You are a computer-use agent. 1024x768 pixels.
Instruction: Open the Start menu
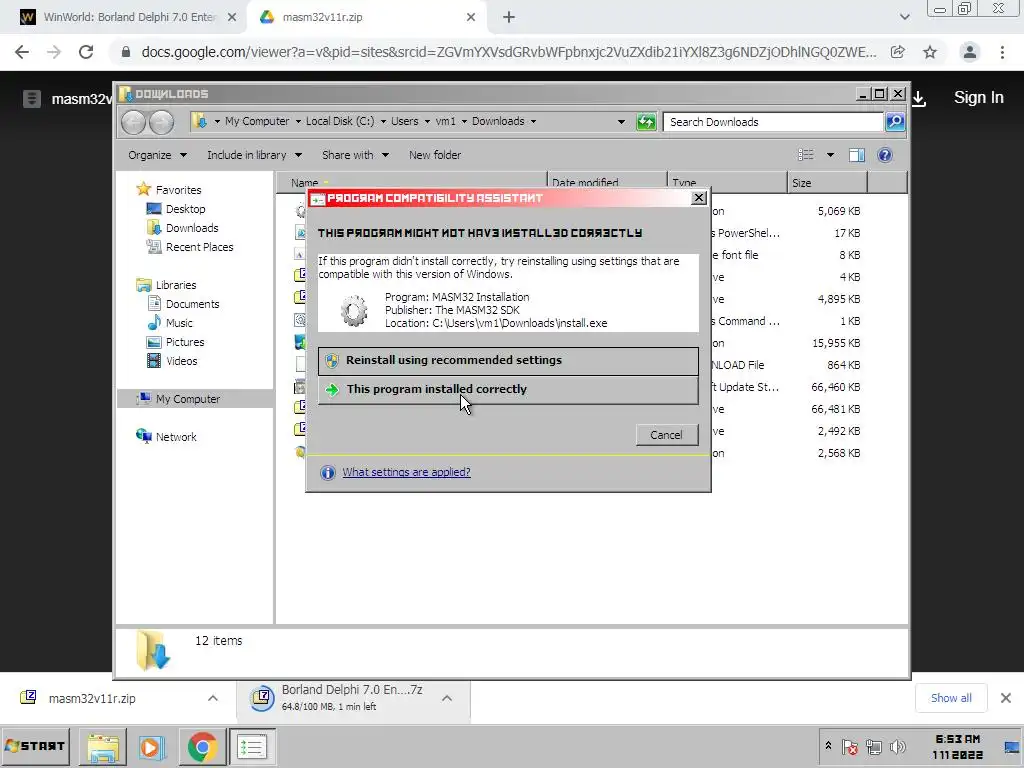click(35, 746)
